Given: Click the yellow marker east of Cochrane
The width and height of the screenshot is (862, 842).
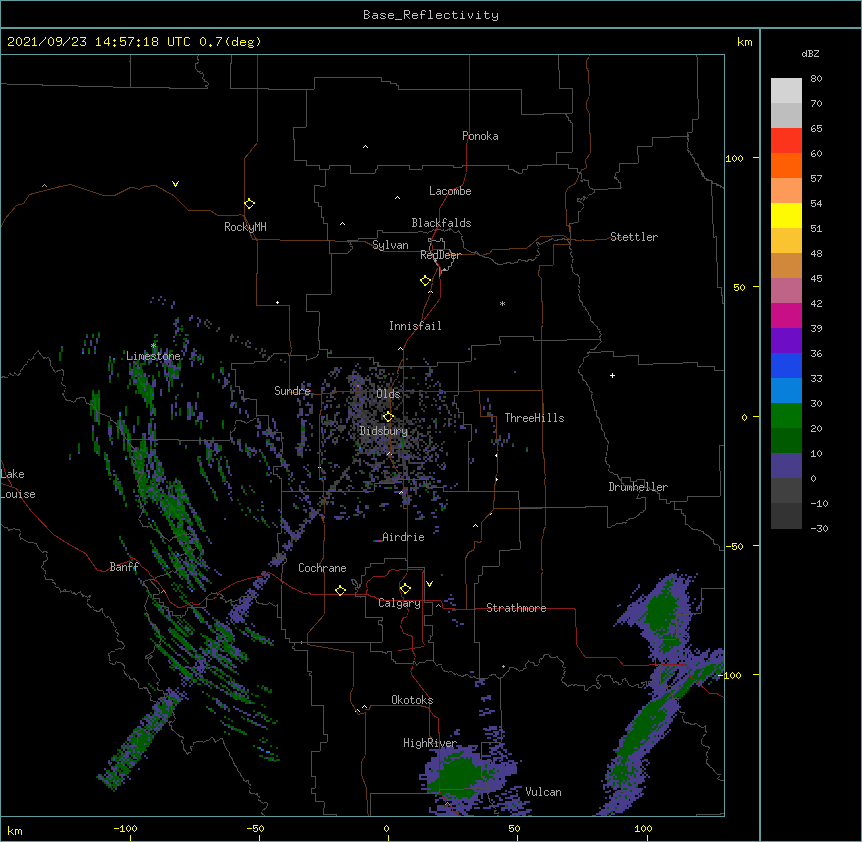Looking at the screenshot, I should click(x=340, y=590).
